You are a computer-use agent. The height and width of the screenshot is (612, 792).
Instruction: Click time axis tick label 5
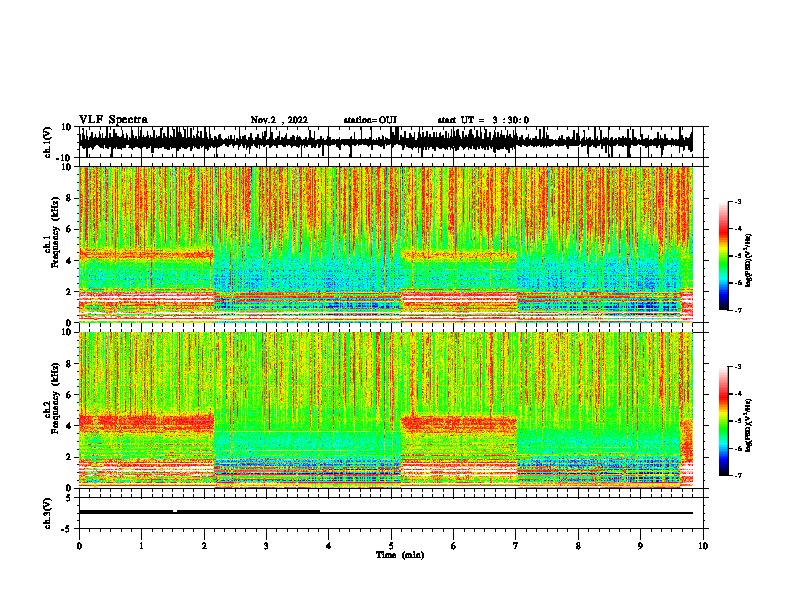(x=391, y=546)
